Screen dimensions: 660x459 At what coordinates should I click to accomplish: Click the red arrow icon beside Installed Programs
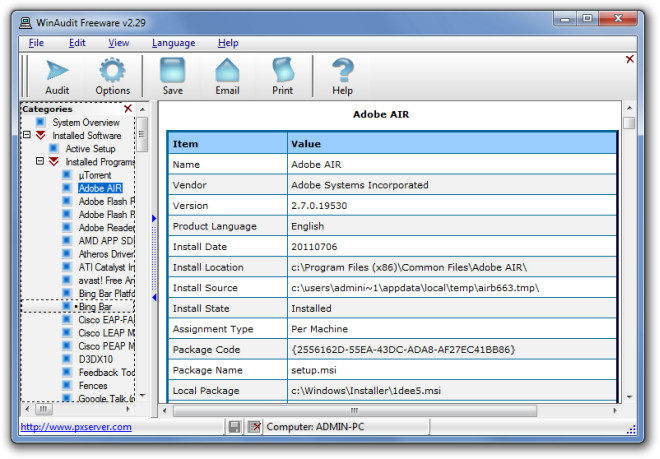(x=54, y=162)
